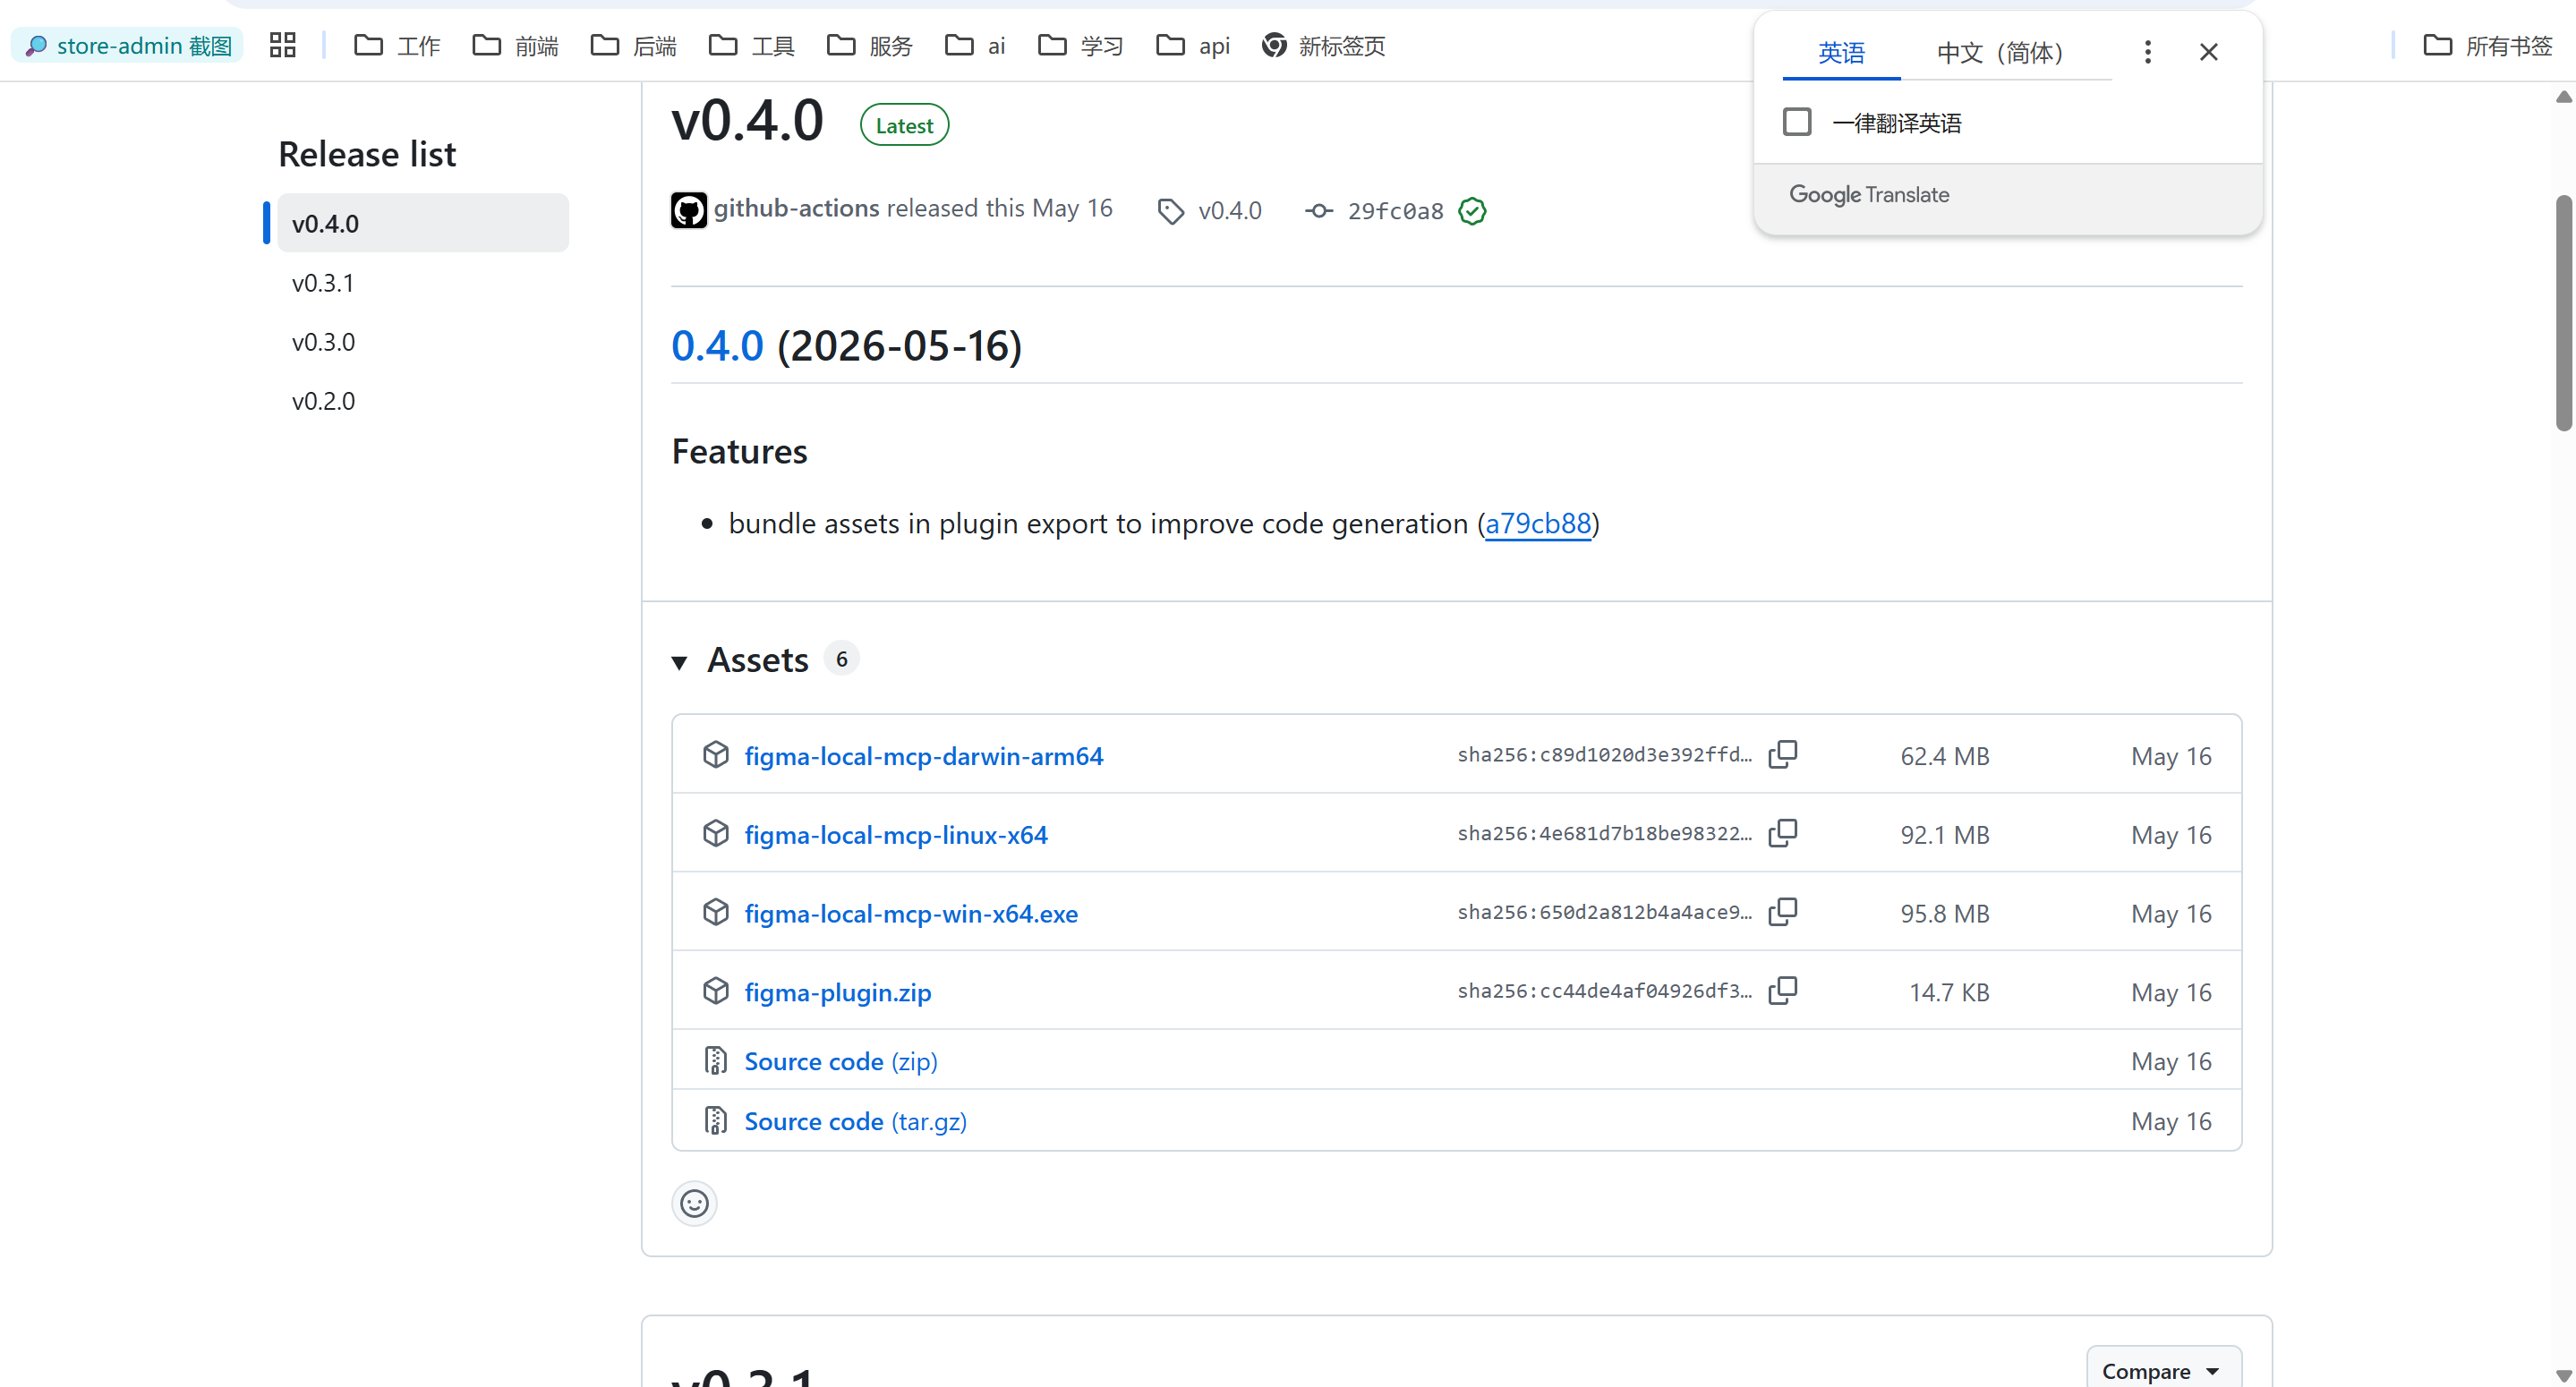Open the 新标签页 bookmark
2576x1387 pixels.
(x=1323, y=45)
